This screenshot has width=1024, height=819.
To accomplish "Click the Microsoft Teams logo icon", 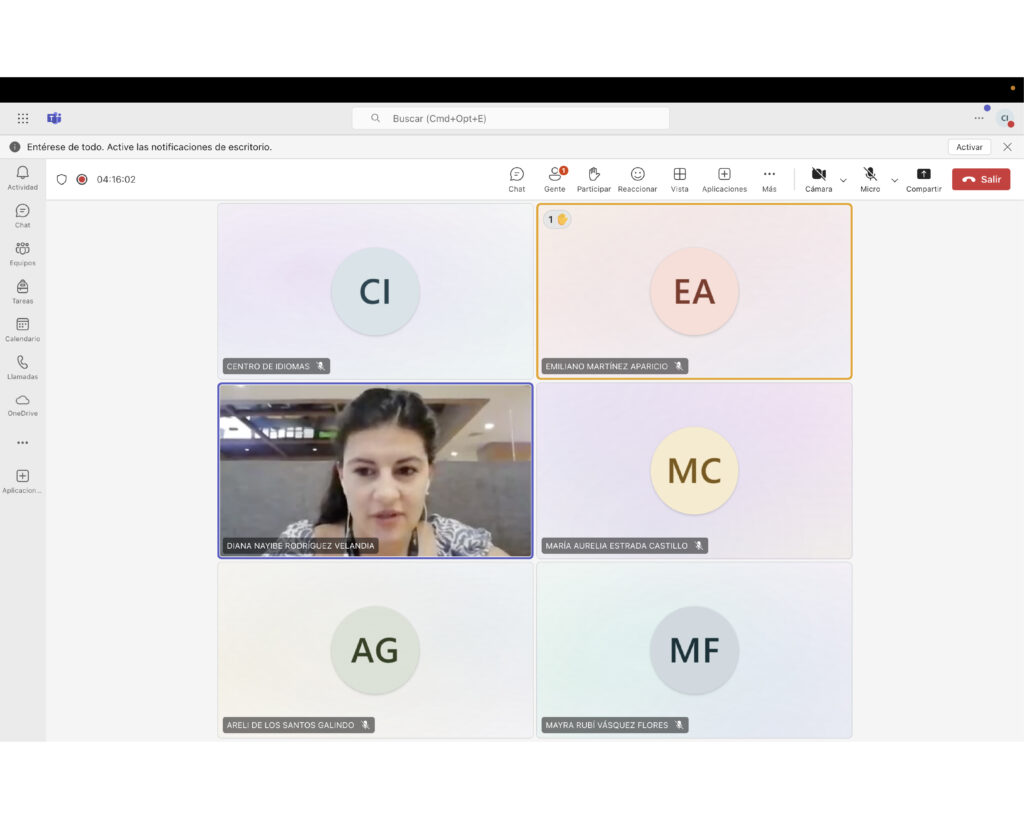I will click(x=54, y=118).
